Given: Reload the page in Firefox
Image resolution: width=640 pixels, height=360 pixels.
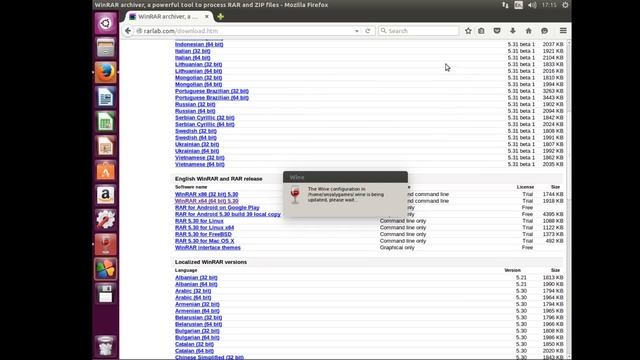Looking at the screenshot, I should tap(368, 31).
